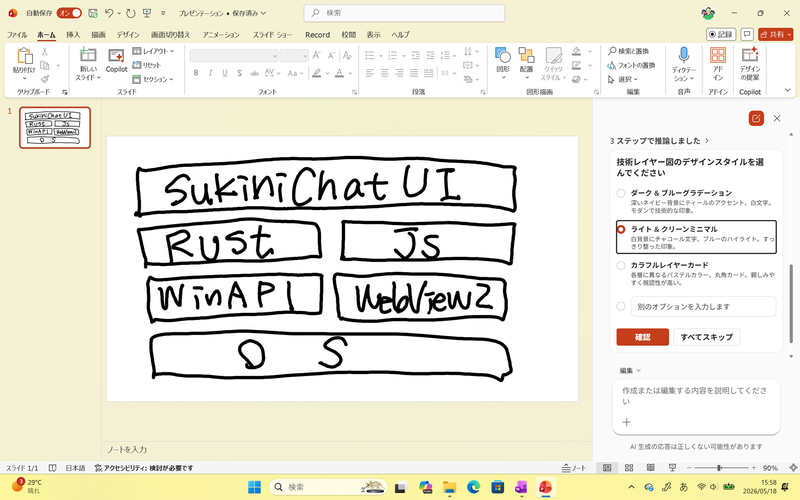Start Dictation with the microphone icon
Viewport: 800px width, 500px height.
pos(684,55)
